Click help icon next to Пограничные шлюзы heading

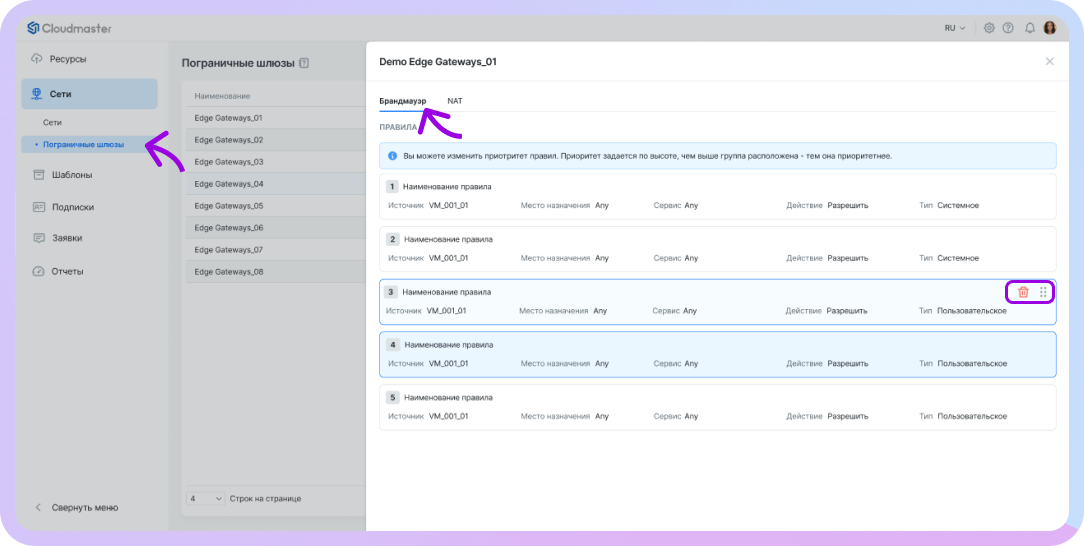tap(304, 63)
